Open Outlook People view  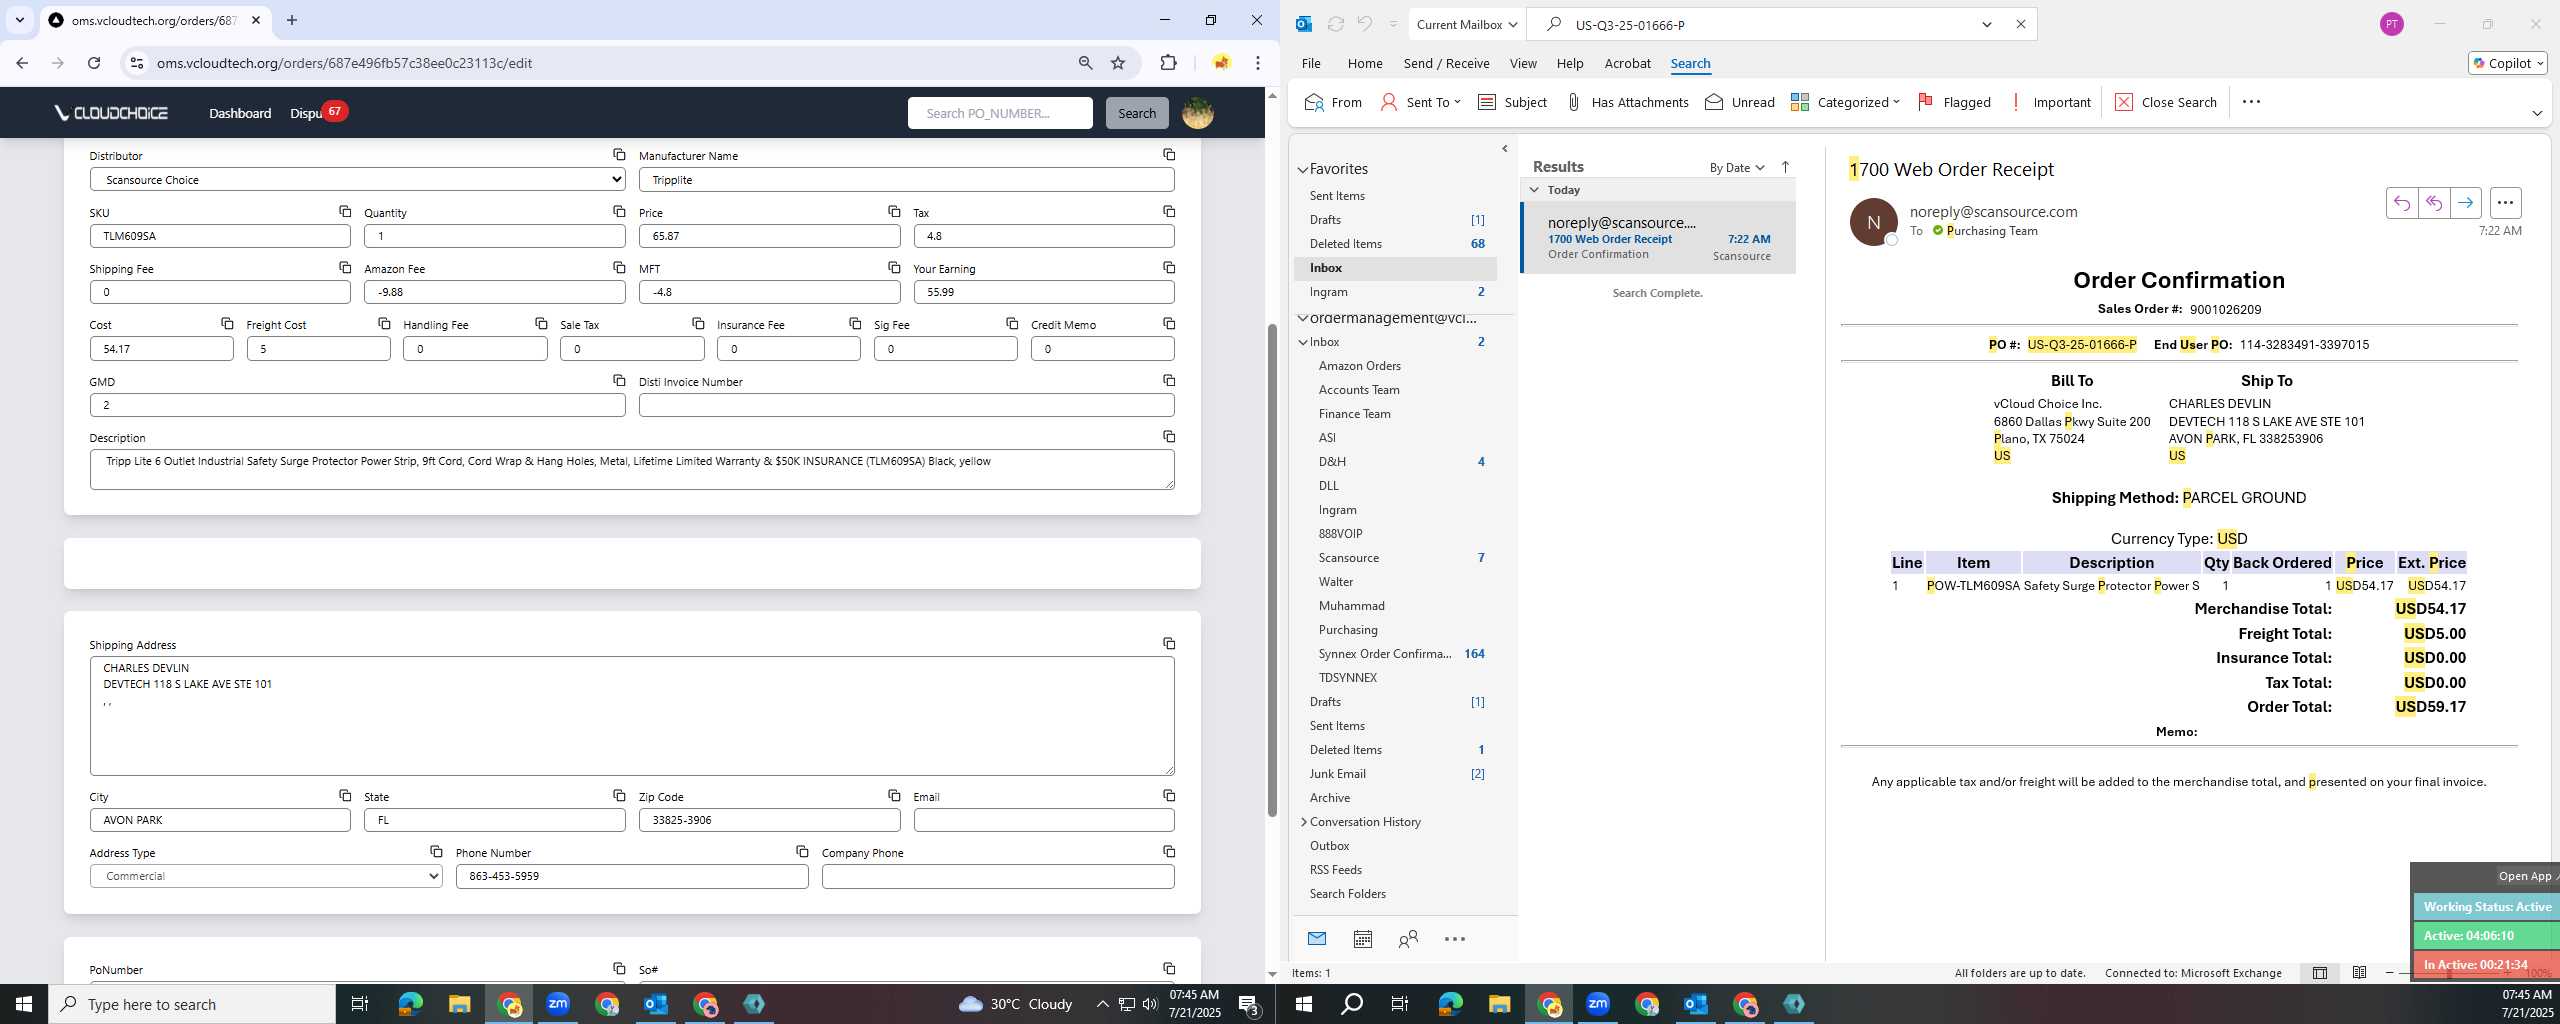(1408, 939)
